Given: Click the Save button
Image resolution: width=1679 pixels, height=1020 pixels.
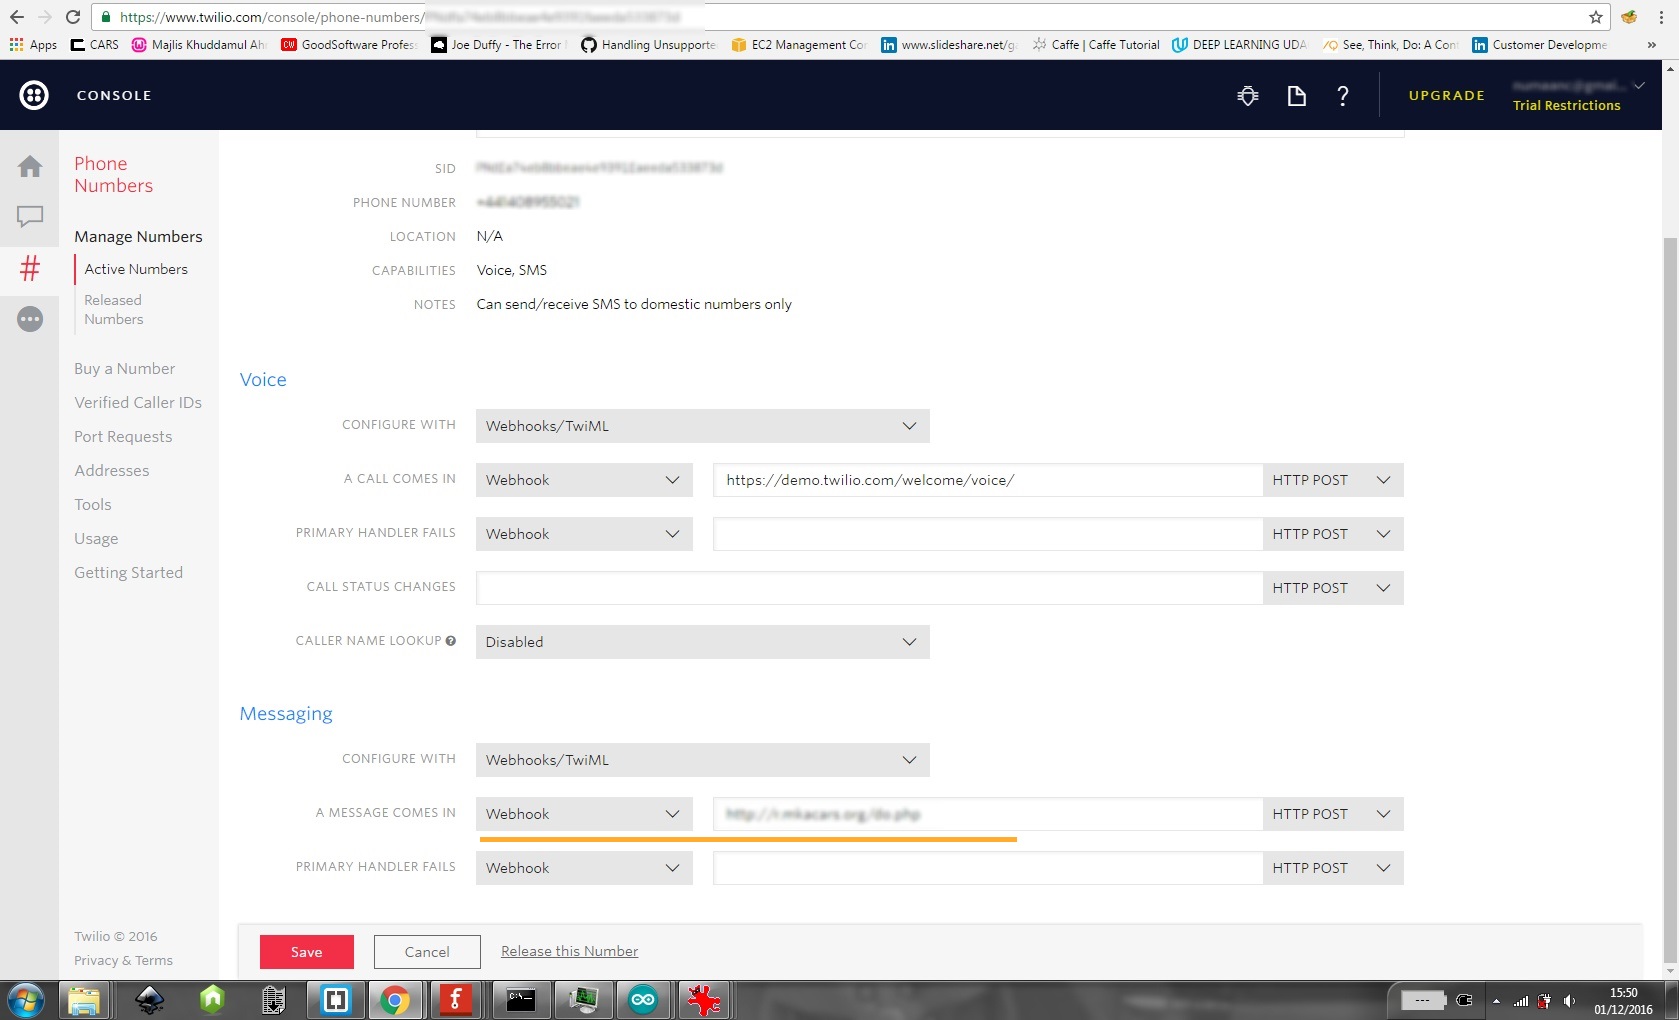Looking at the screenshot, I should (x=307, y=952).
